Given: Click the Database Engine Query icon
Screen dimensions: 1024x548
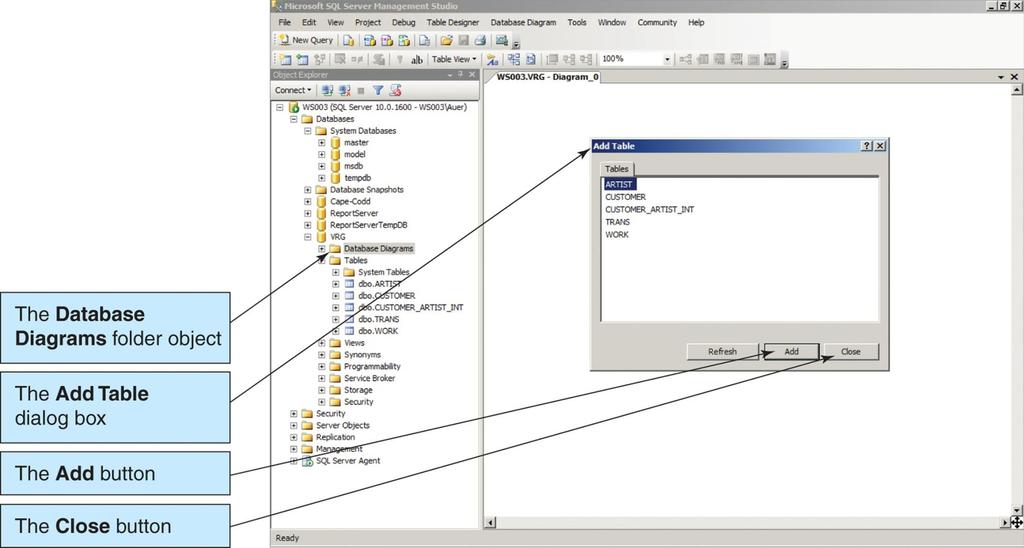Looking at the screenshot, I should 349,40.
